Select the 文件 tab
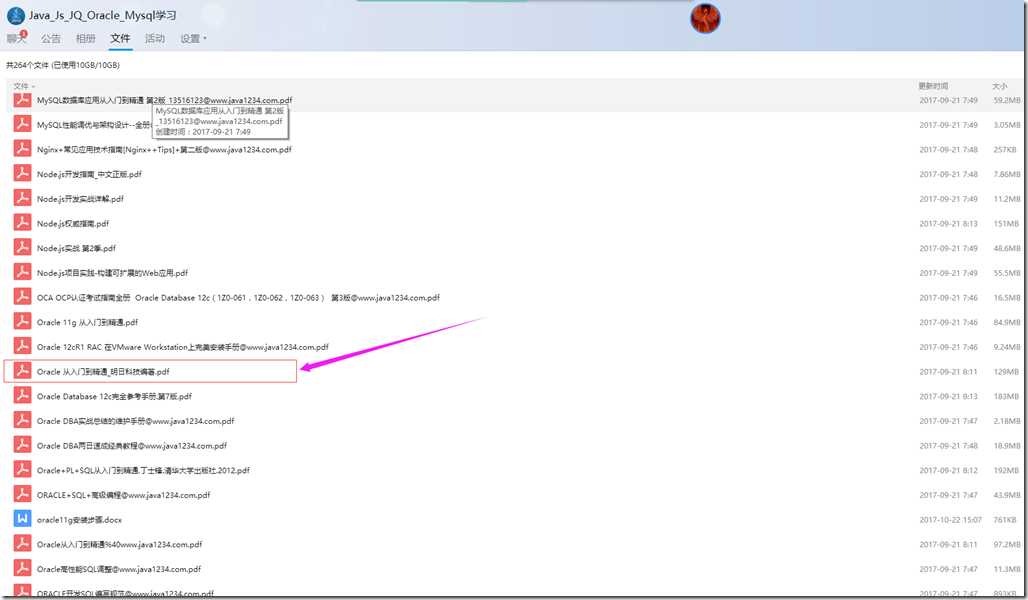Image resolution: width=1028 pixels, height=600 pixels. point(120,39)
